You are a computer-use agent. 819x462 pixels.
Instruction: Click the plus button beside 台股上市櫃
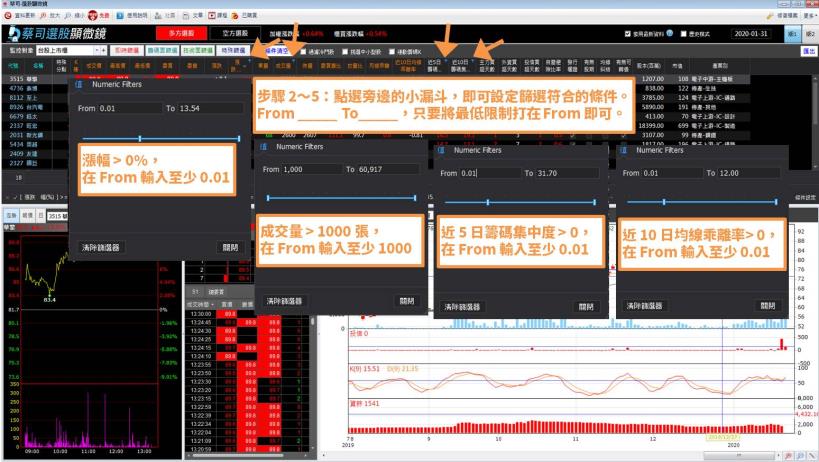click(x=104, y=50)
